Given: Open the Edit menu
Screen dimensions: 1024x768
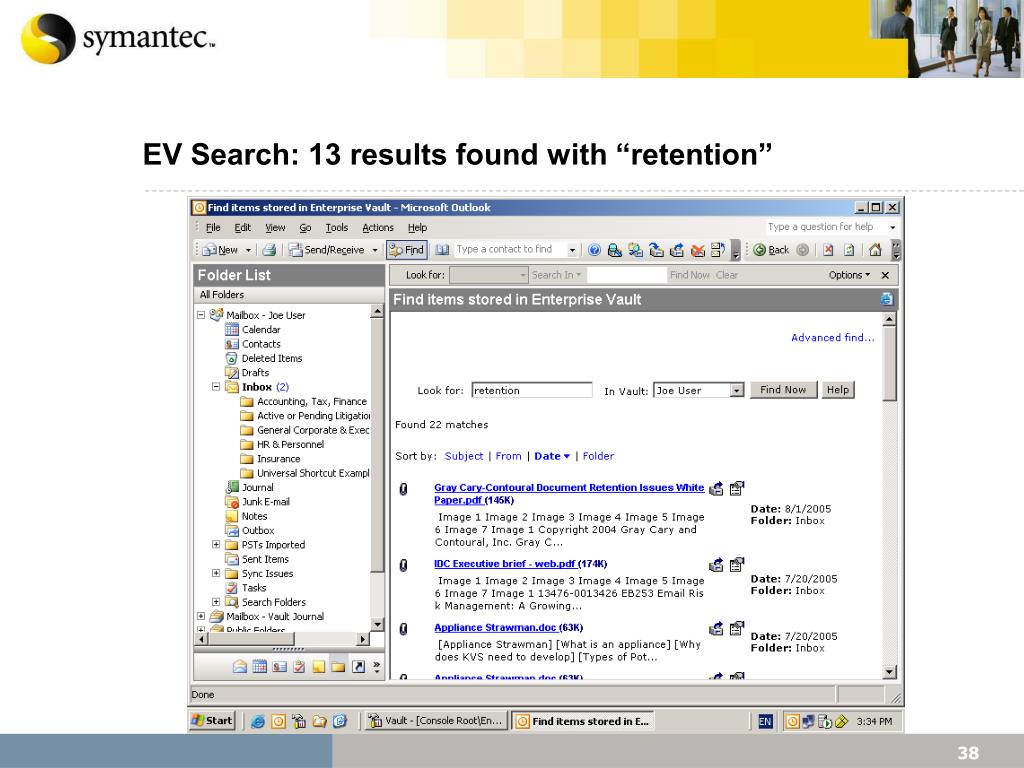Looking at the screenshot, I should click(243, 227).
